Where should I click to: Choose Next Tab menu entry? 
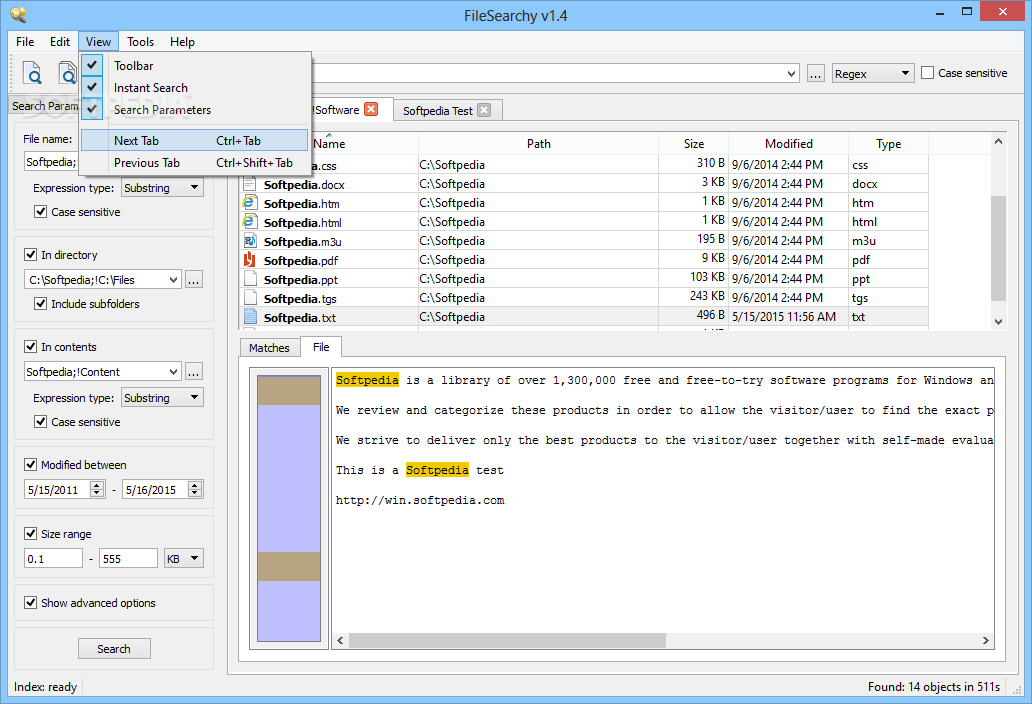(x=194, y=140)
